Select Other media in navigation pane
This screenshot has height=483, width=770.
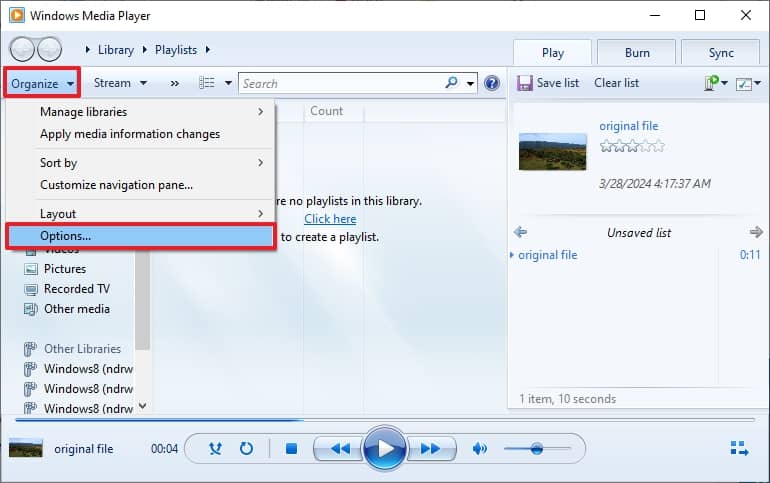tap(77, 309)
